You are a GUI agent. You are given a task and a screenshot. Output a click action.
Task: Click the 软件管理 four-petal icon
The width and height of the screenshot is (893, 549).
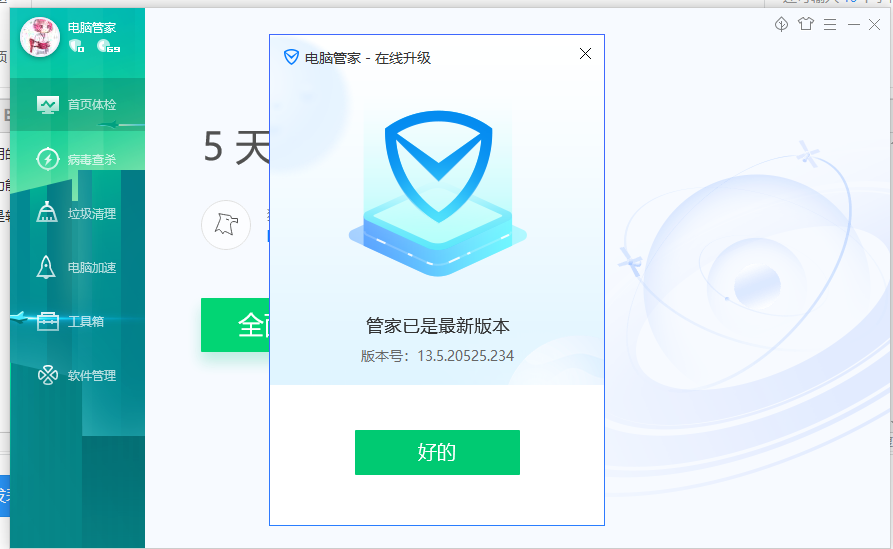point(48,375)
